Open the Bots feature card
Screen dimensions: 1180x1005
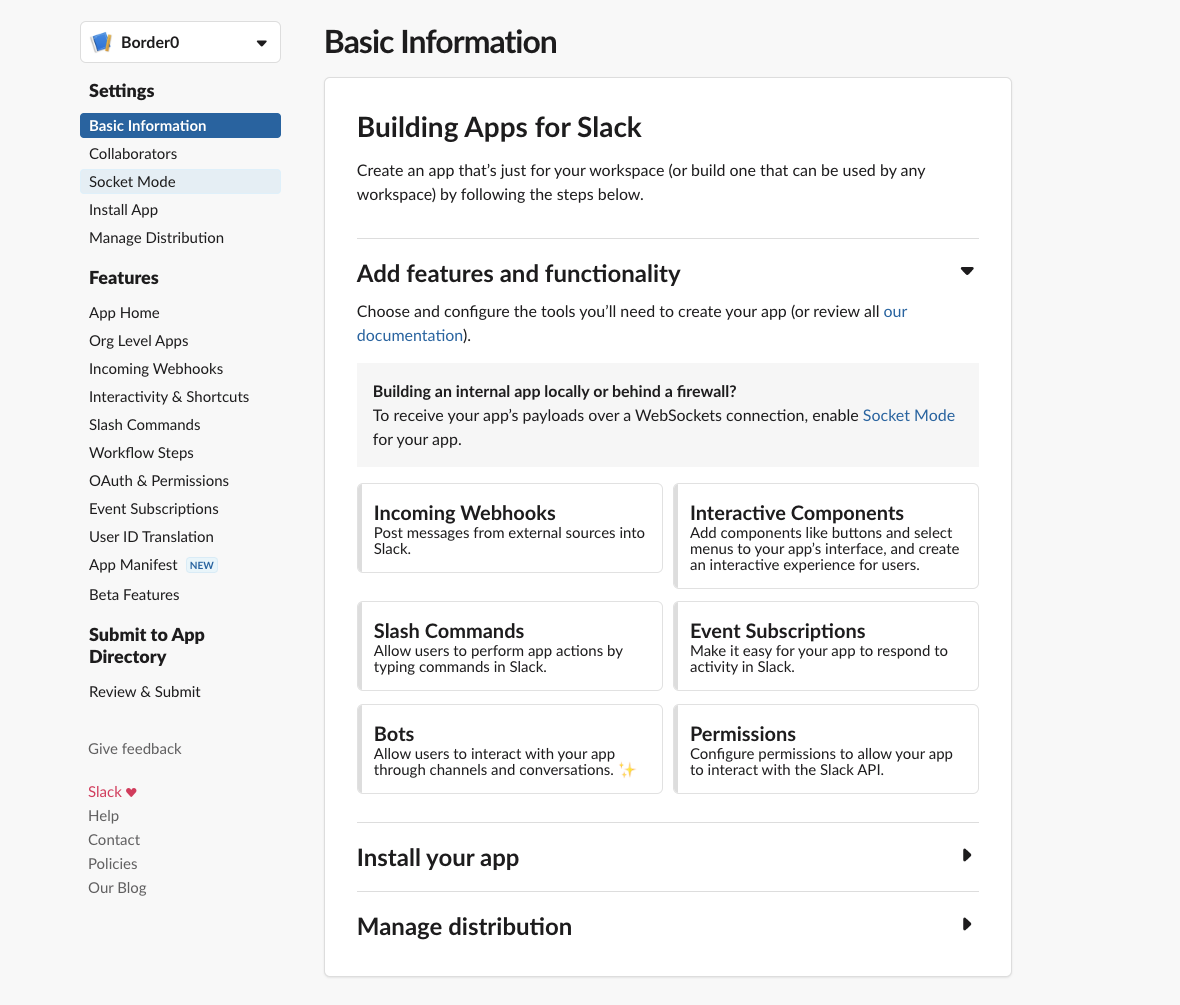[510, 749]
